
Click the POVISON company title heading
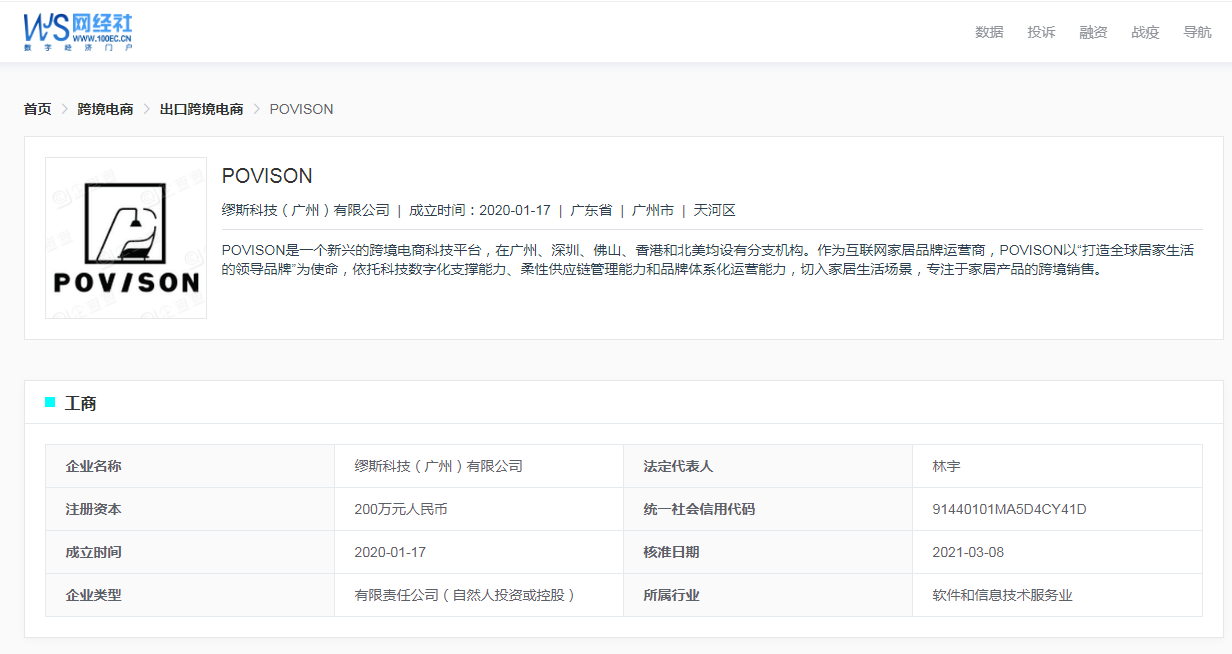(x=267, y=176)
